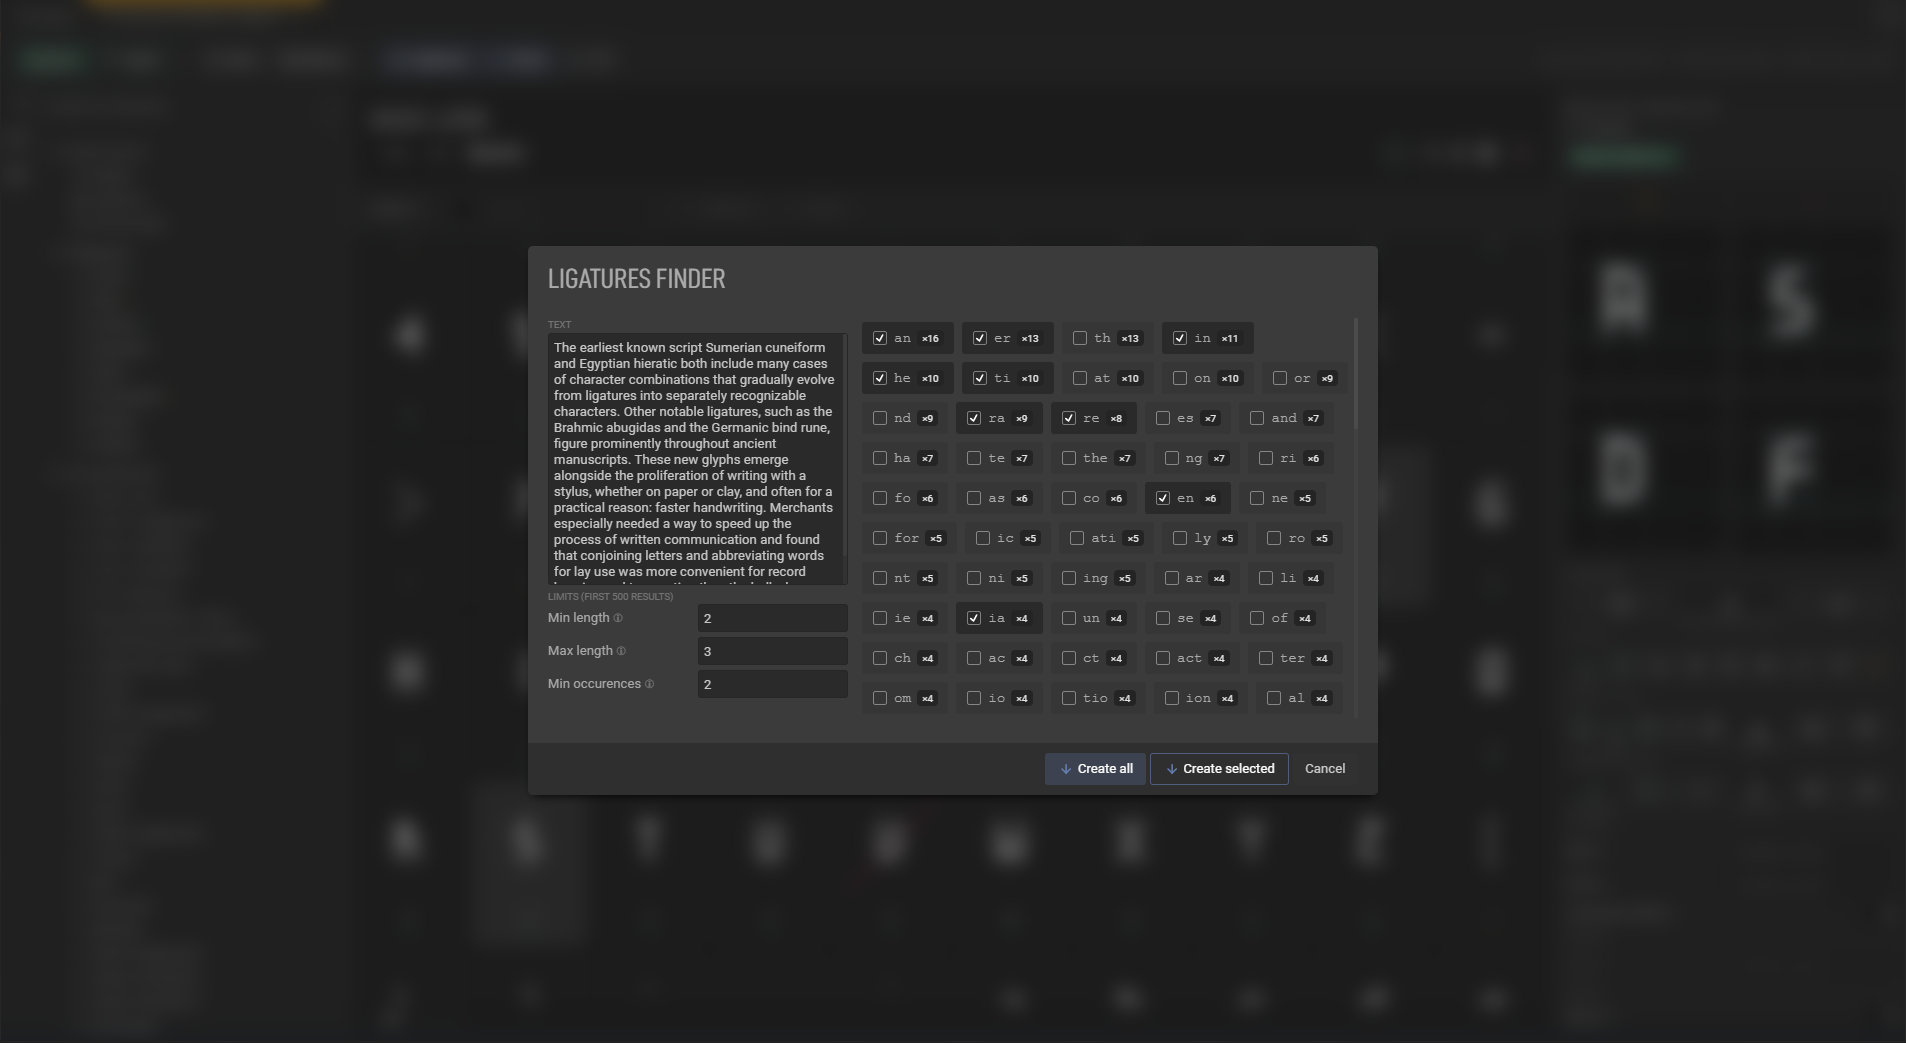1906x1043 pixels.
Task: Edit the Min occurences input field
Action: [773, 684]
